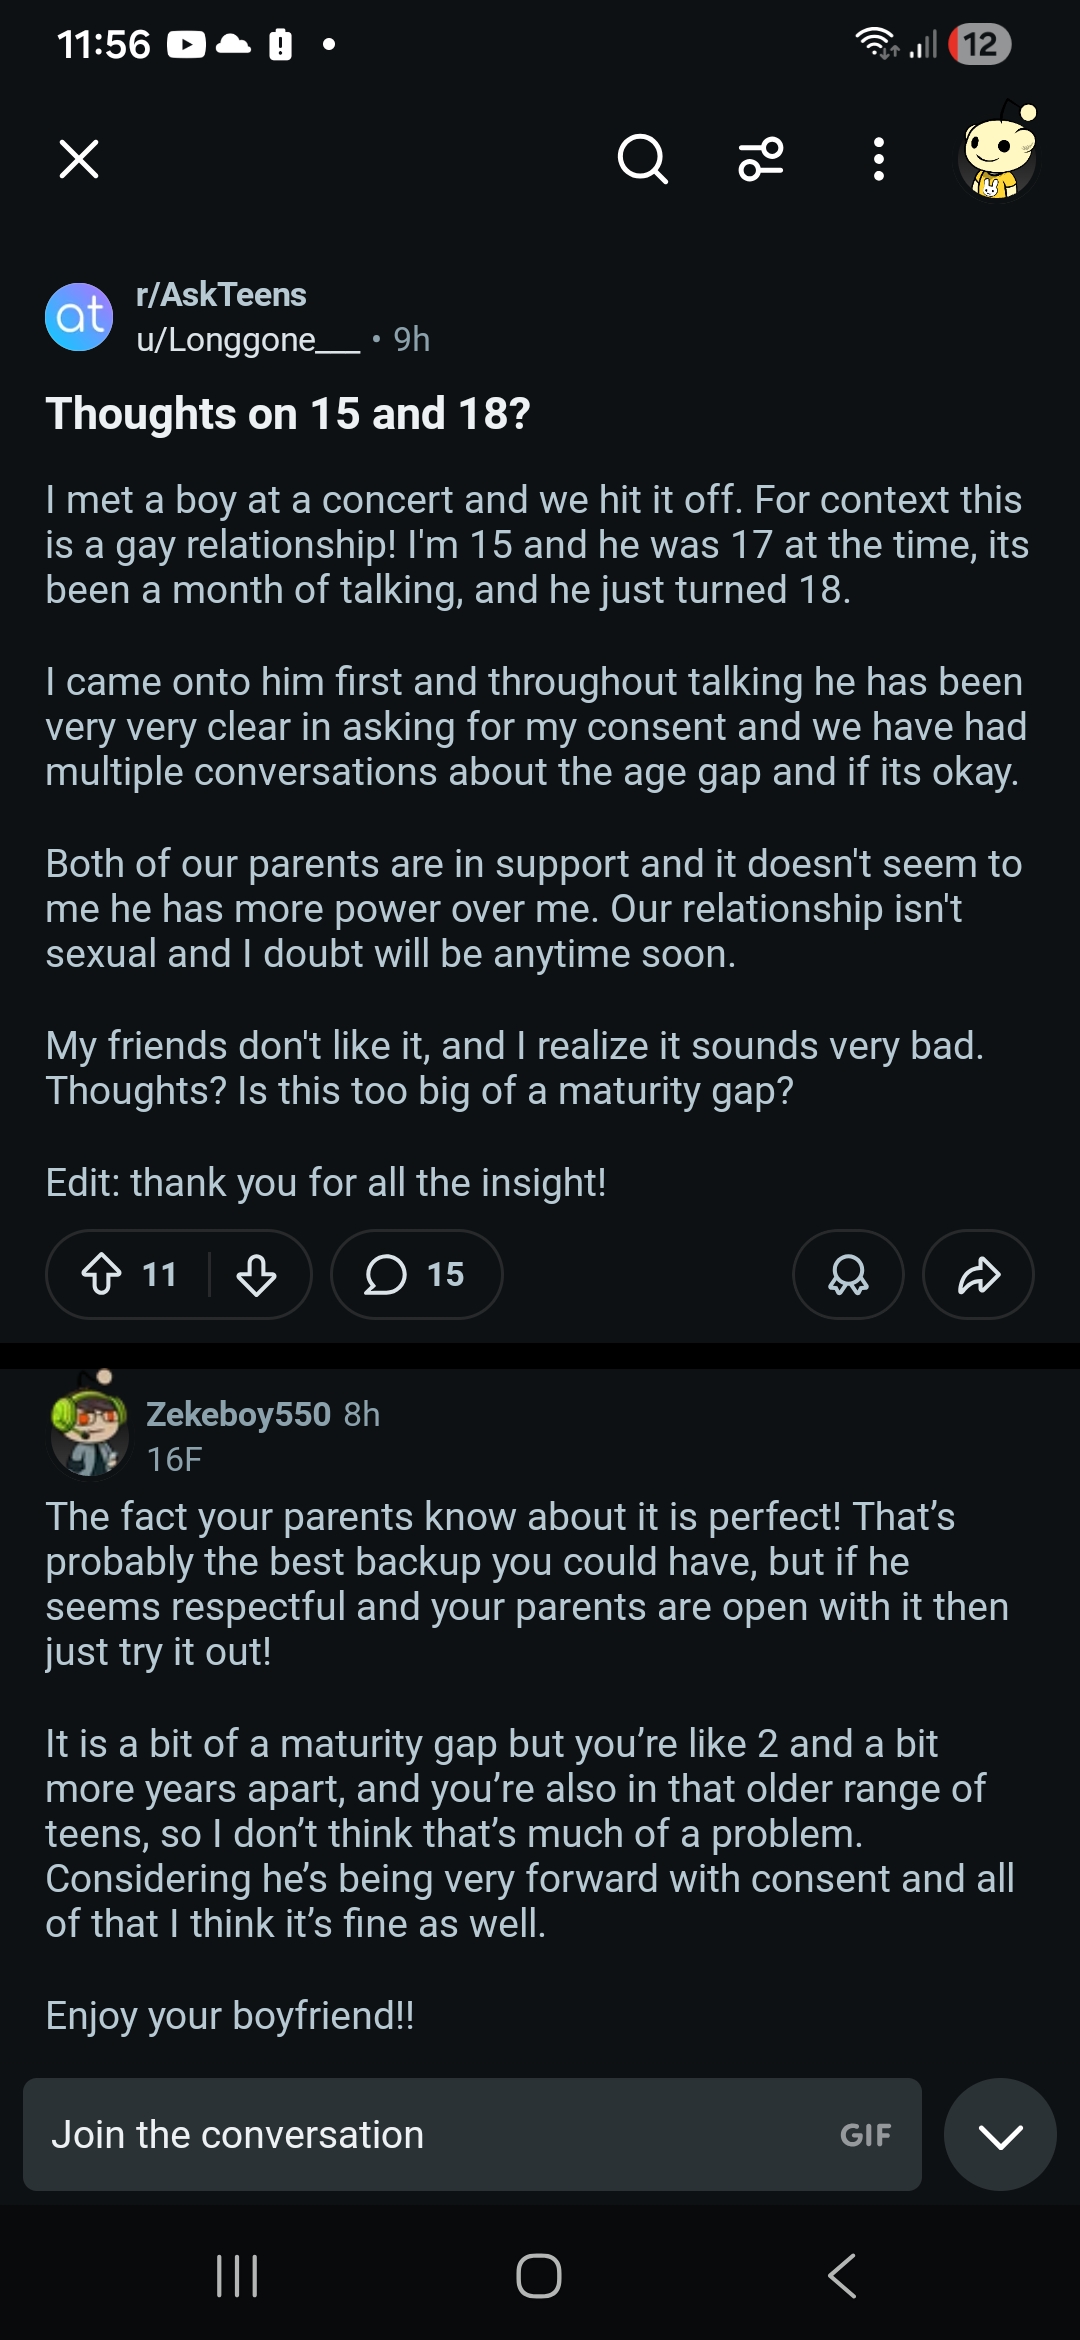
Task: Open Zekeboy550's avatar picture
Action: [x=89, y=1425]
